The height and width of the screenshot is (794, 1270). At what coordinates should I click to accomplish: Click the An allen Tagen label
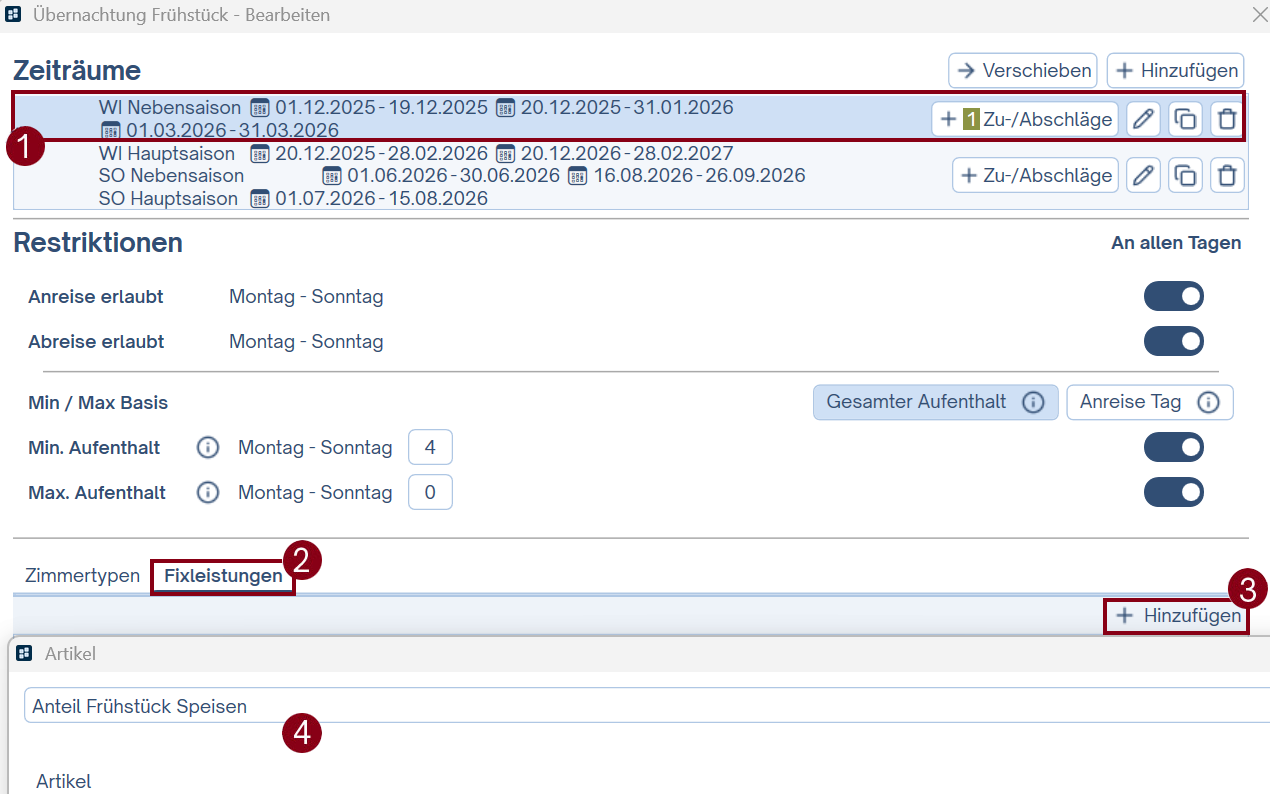pos(1176,243)
